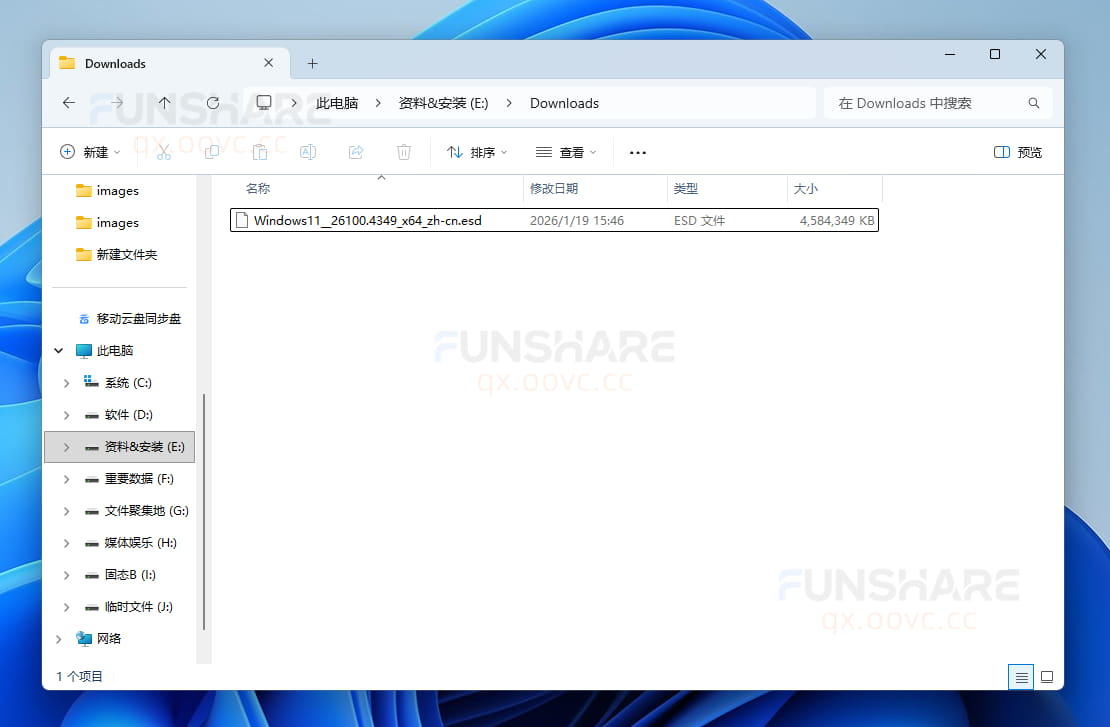Rename the selected file via Rename icon
The height and width of the screenshot is (727, 1110).
pyautogui.click(x=308, y=152)
